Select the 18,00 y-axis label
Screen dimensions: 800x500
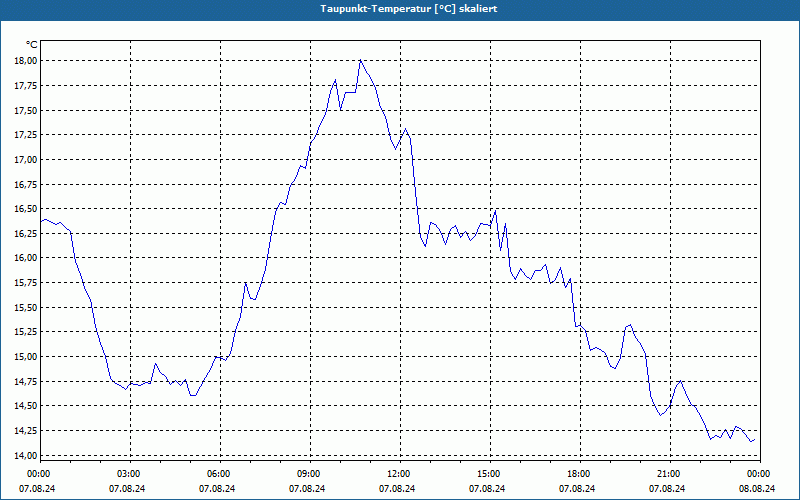point(27,61)
